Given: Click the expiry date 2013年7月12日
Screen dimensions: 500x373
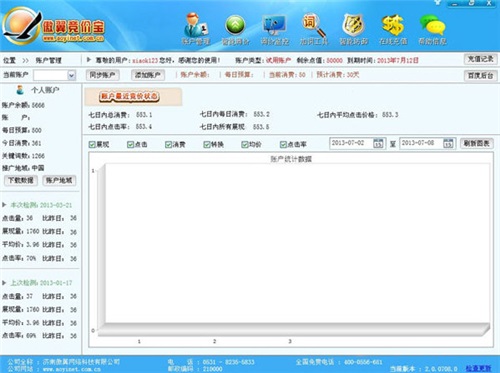Looking at the screenshot, I should point(398,60).
